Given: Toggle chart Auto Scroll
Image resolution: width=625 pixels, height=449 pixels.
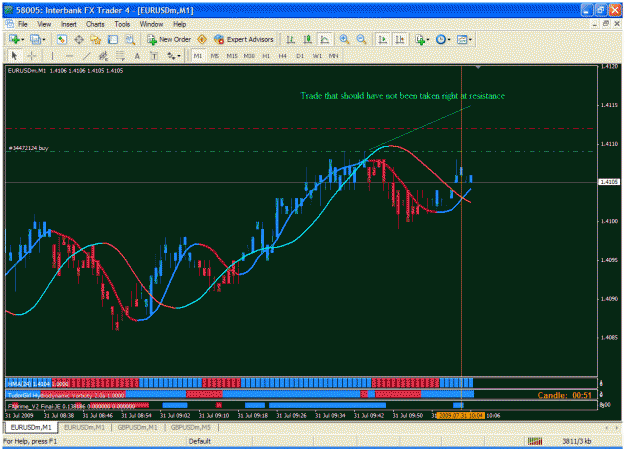Looking at the screenshot, I should tap(383, 39).
